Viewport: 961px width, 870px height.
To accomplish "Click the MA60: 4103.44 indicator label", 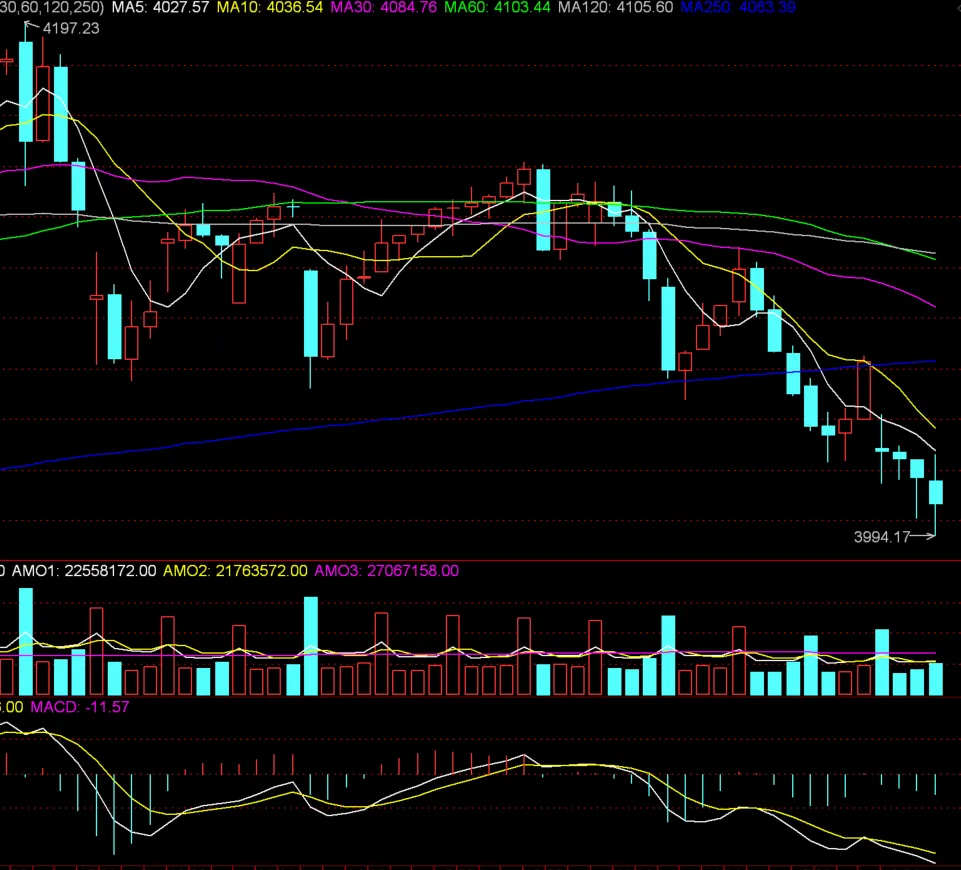I will tap(497, 7).
